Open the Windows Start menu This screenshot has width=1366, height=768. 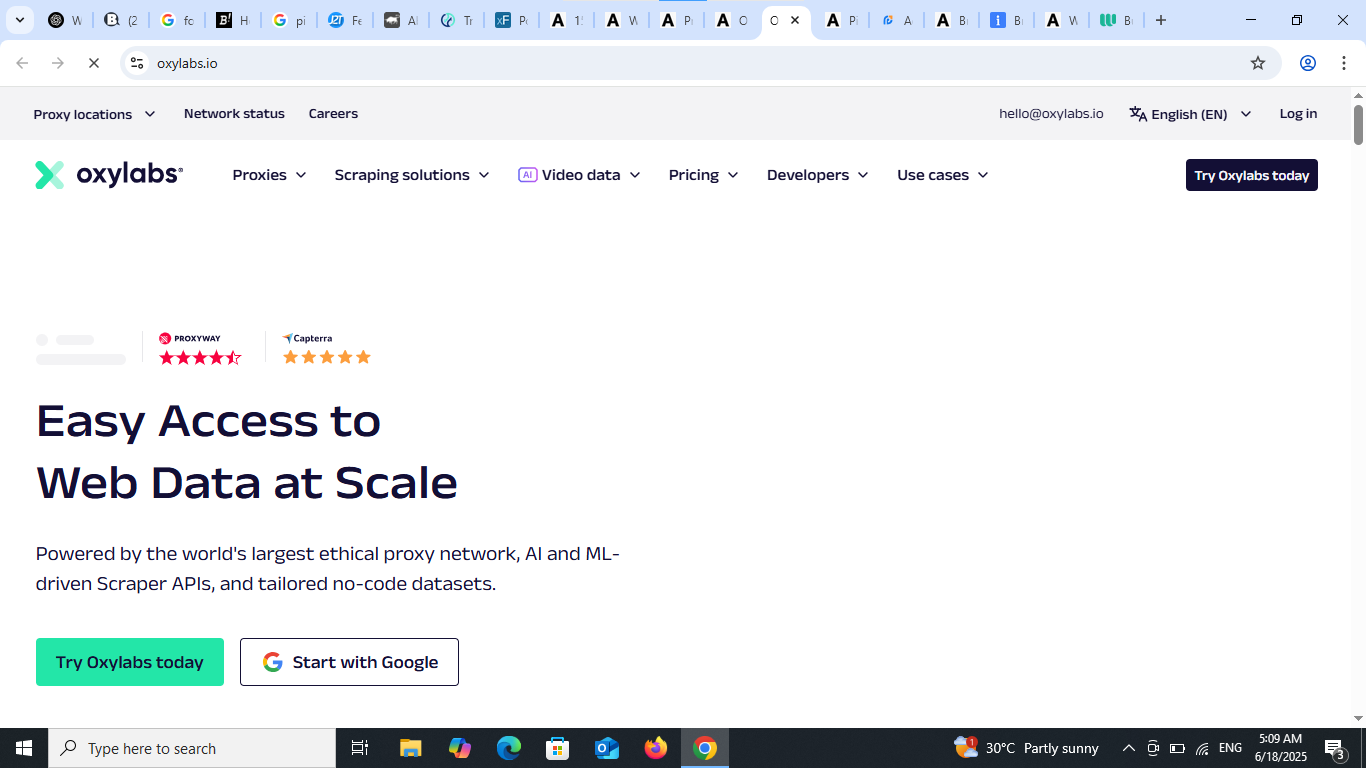pyautogui.click(x=24, y=748)
